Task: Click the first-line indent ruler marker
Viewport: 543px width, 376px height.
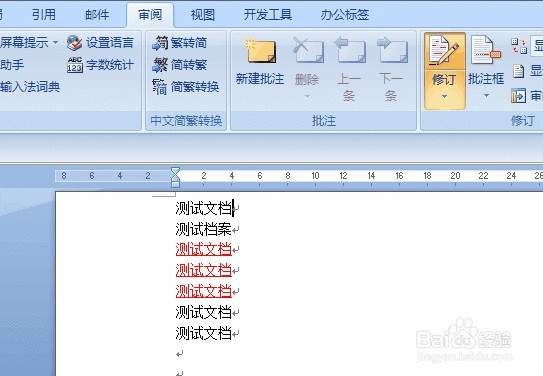Action: click(x=175, y=171)
